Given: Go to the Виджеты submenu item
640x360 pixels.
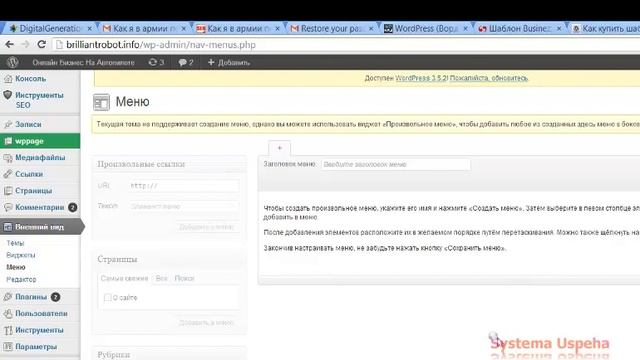Looking at the screenshot, I should coord(21,255).
